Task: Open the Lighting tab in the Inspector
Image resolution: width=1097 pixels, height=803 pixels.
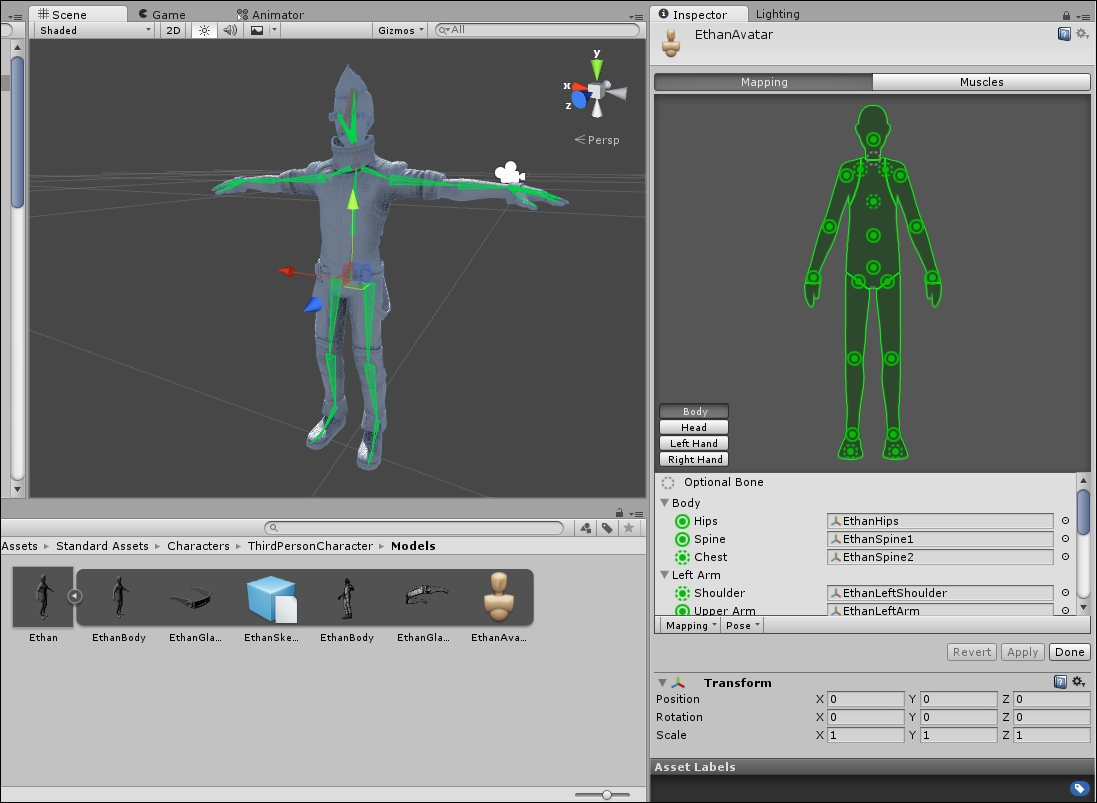Action: tap(778, 14)
